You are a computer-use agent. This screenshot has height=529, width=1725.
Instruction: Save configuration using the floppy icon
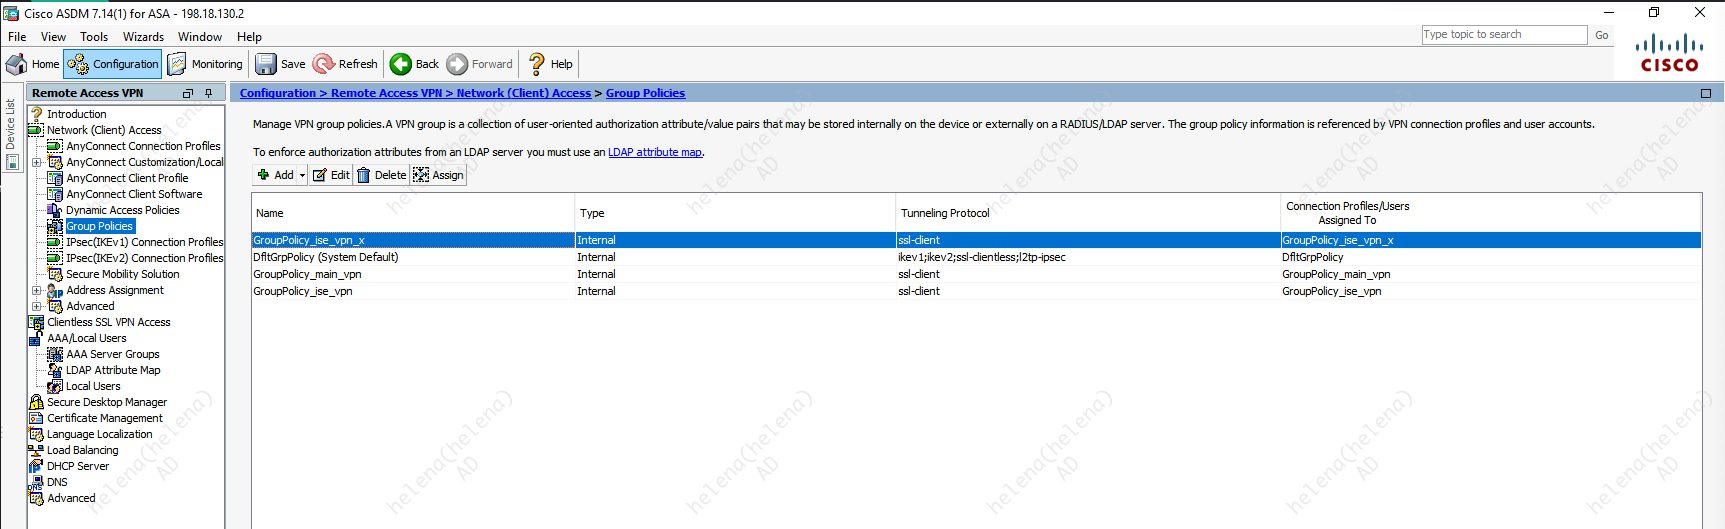click(x=266, y=64)
